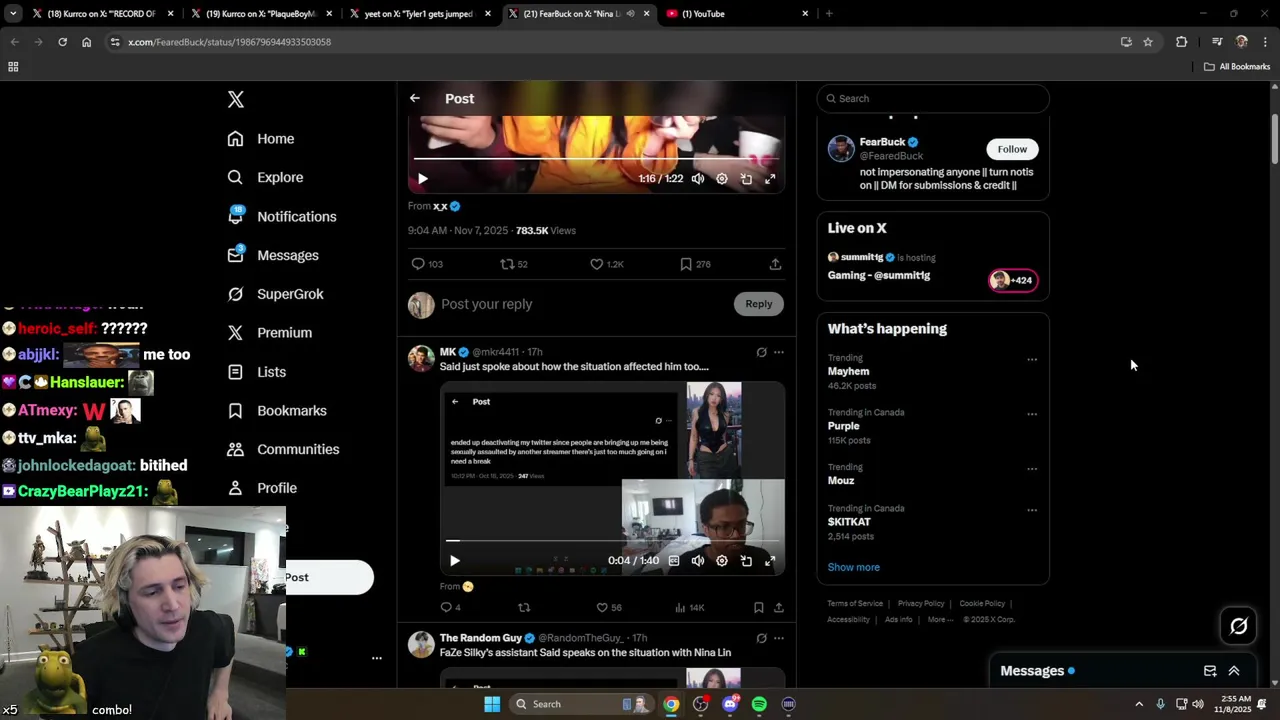Viewport: 1280px width, 720px height.
Task: Open Messages in X sidebar
Action: 273,255
